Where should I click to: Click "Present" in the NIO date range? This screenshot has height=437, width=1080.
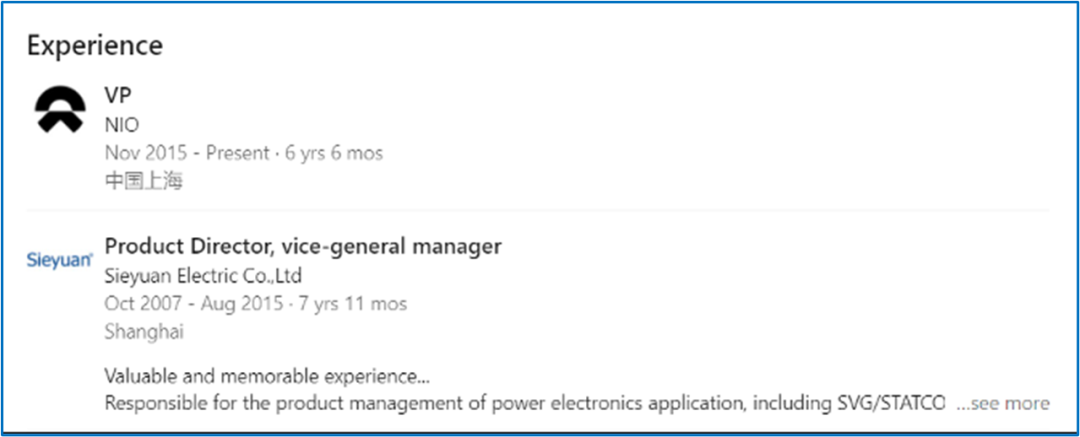(x=238, y=153)
